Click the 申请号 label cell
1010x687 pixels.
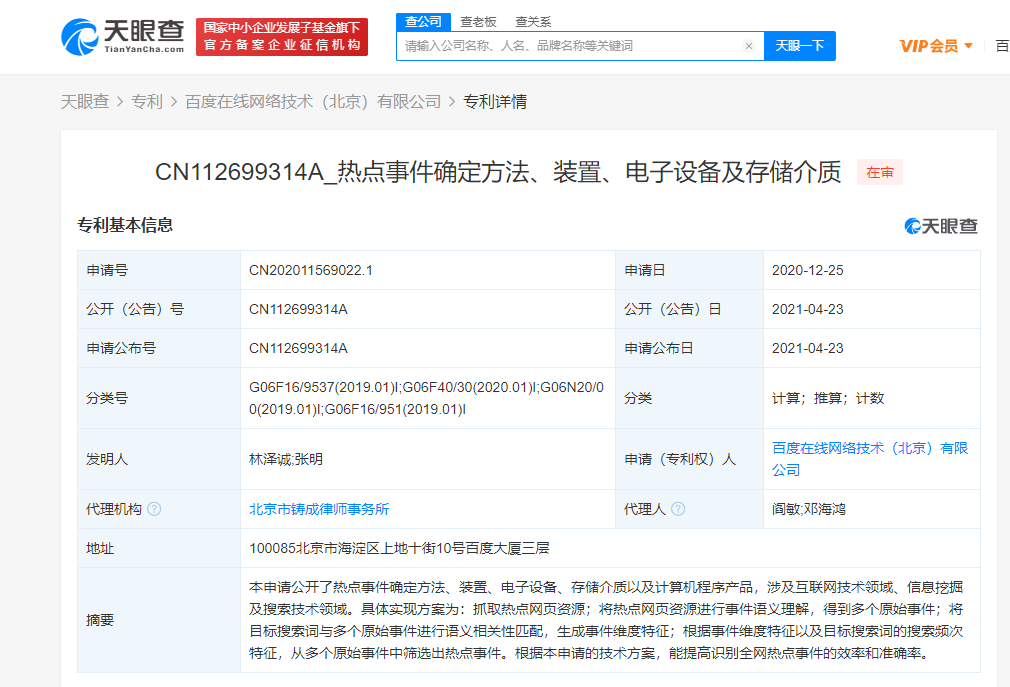[x=158, y=270]
